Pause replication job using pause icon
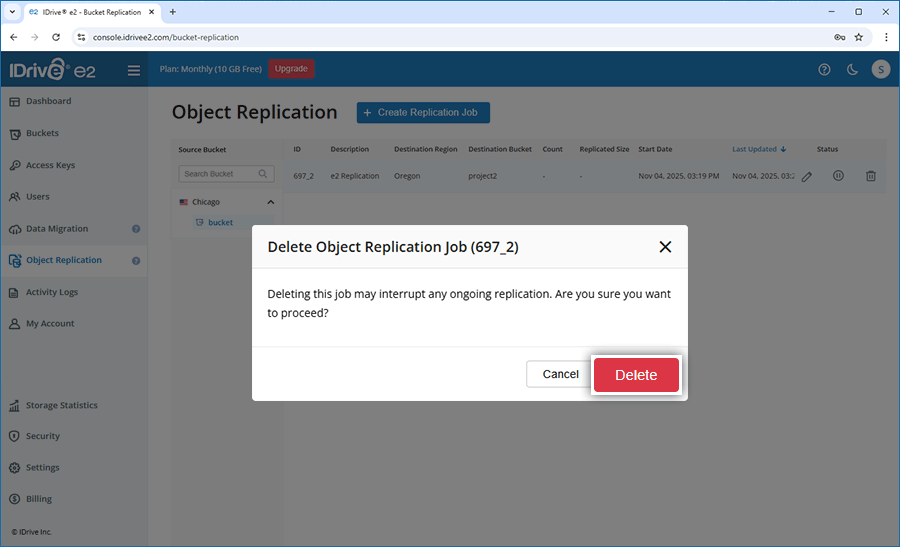Image resolution: width=900 pixels, height=547 pixels. pos(838,176)
